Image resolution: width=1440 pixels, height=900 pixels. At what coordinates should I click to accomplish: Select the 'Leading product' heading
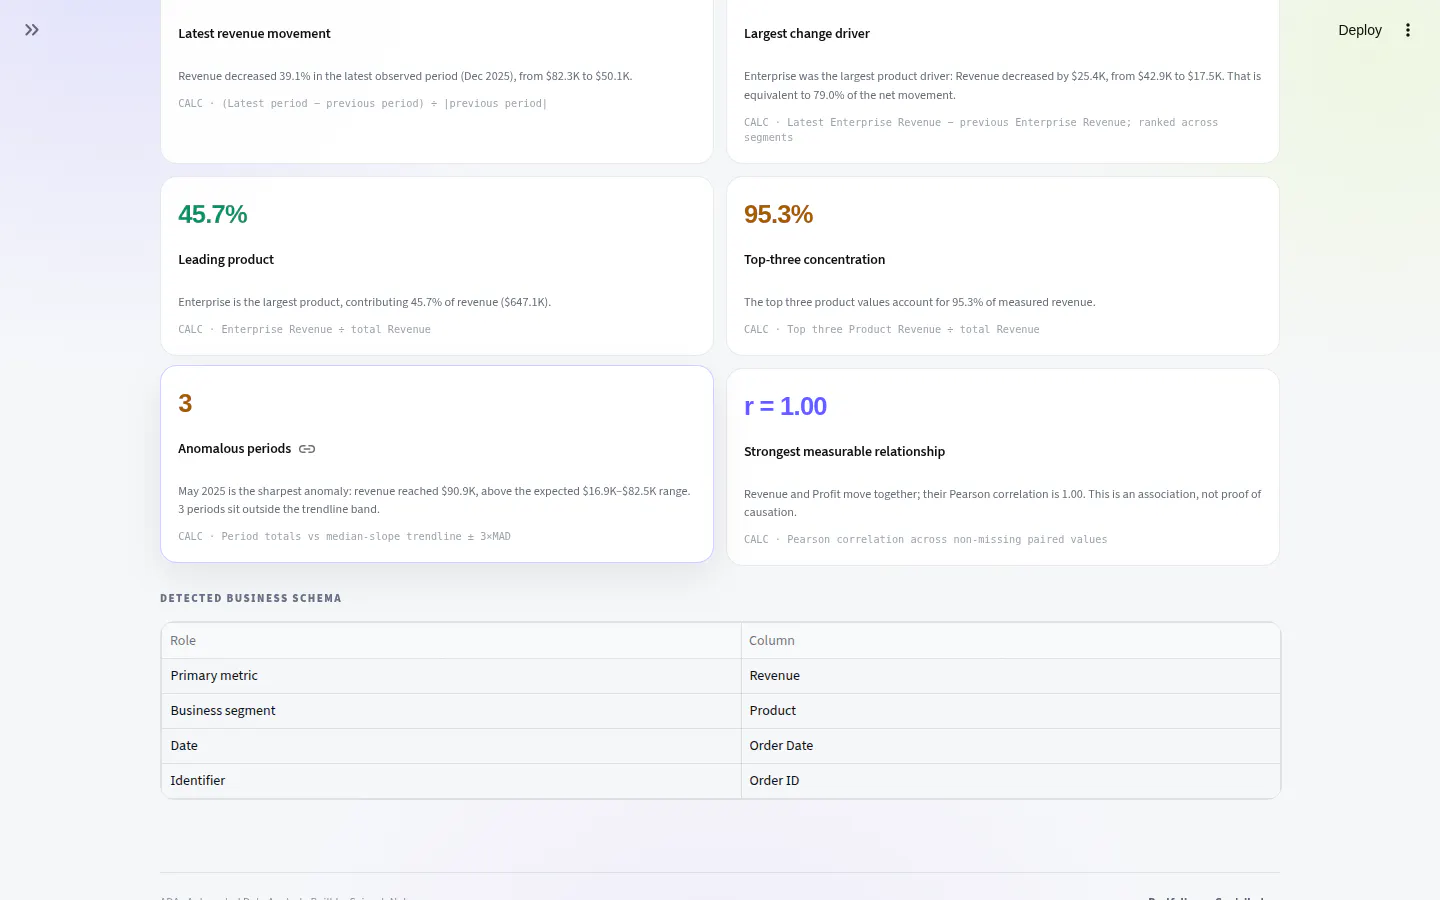pos(226,259)
